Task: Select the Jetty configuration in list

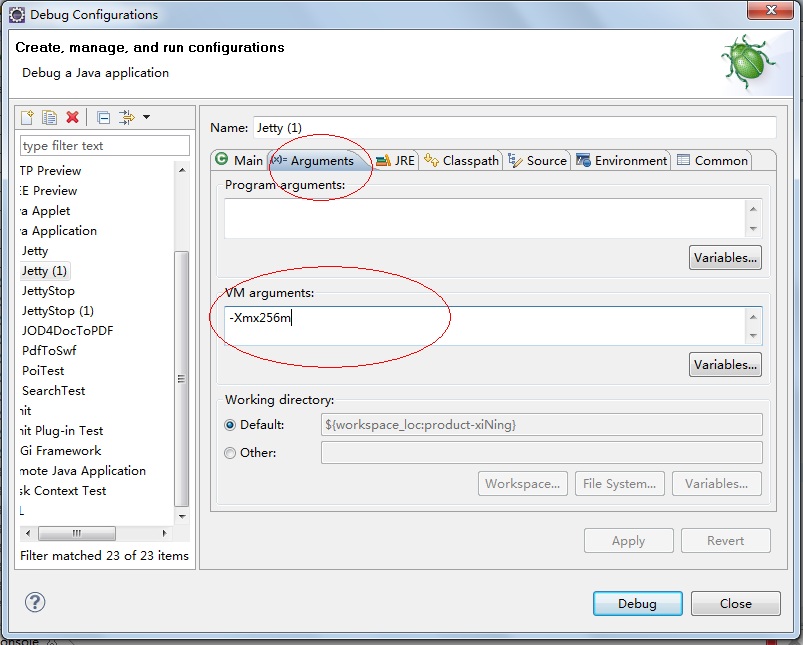Action: pos(35,251)
